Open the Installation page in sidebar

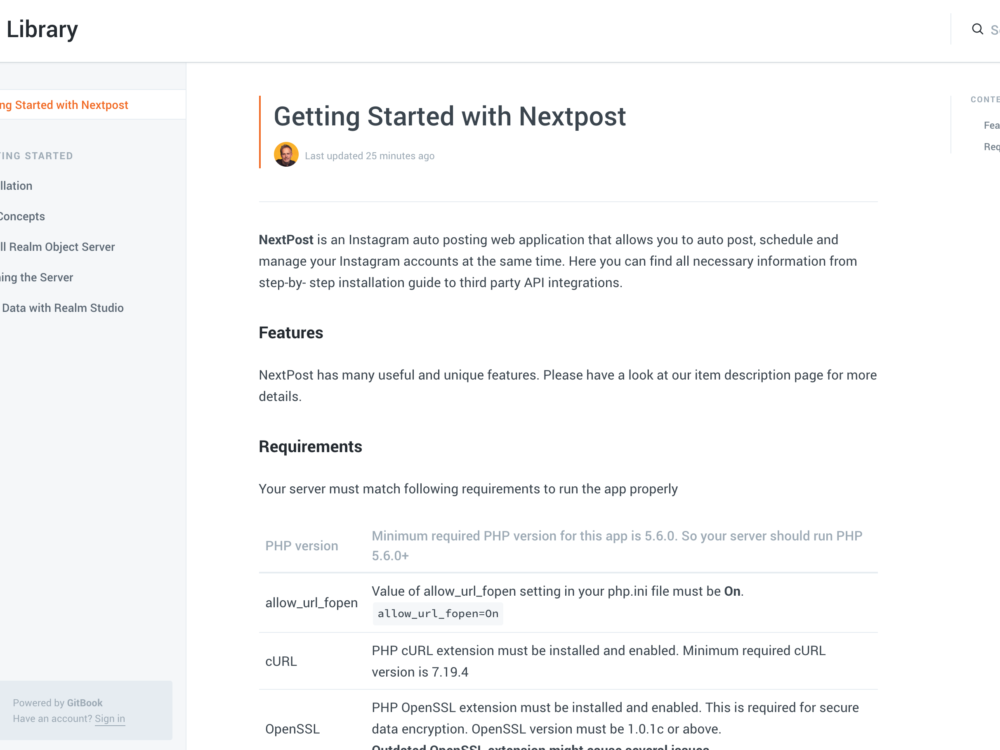(16, 186)
